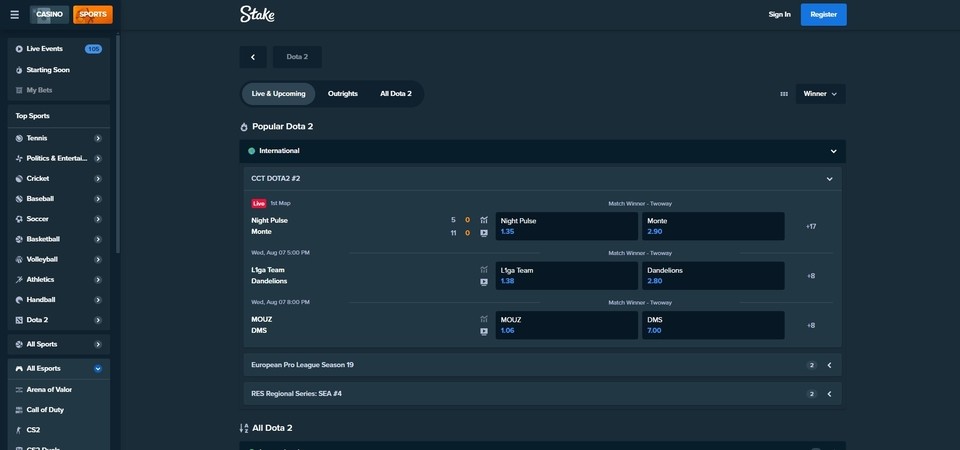Open stream icon for MOUZ vs DMS
The image size is (960, 450).
tap(484, 332)
